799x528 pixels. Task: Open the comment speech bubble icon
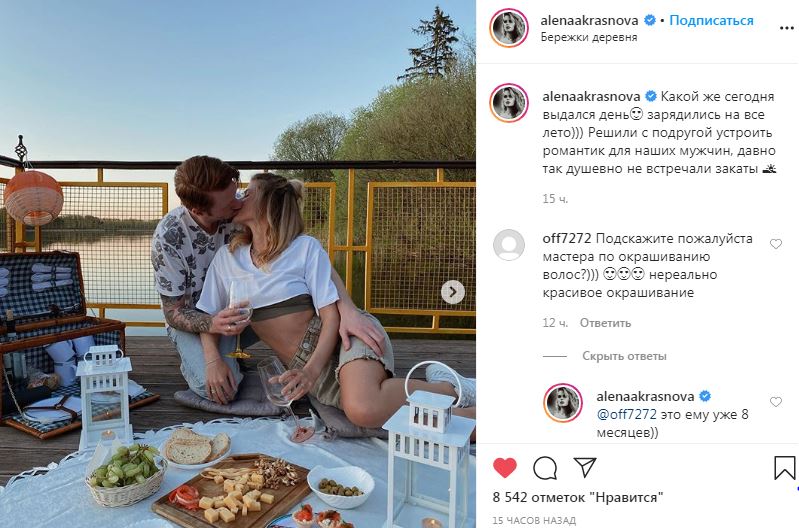pos(545,467)
